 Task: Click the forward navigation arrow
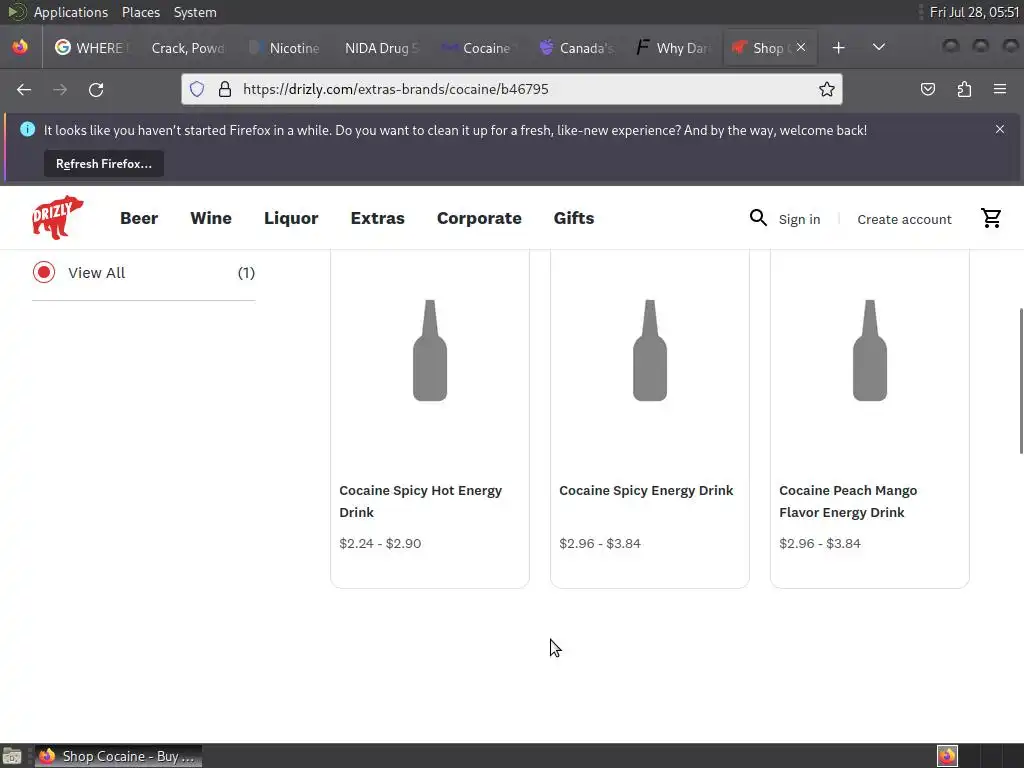tap(60, 89)
